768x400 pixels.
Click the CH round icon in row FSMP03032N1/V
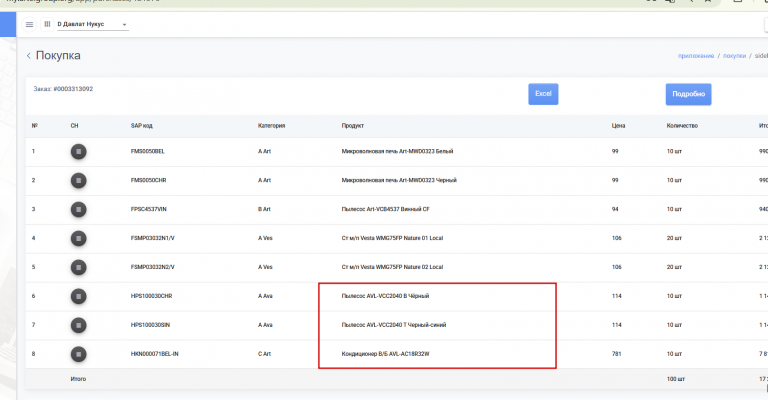tap(78, 238)
